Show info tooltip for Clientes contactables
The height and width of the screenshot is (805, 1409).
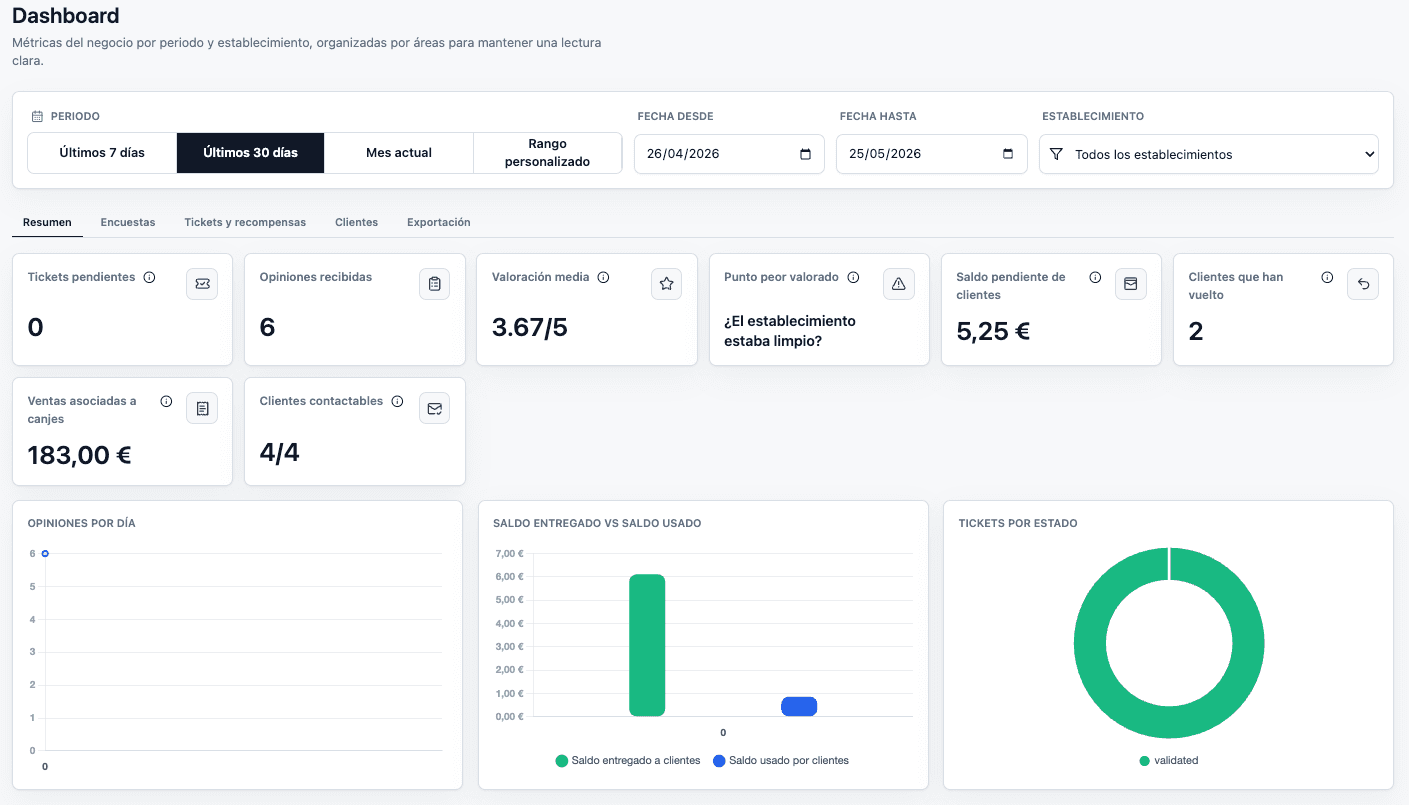pyautogui.click(x=397, y=401)
